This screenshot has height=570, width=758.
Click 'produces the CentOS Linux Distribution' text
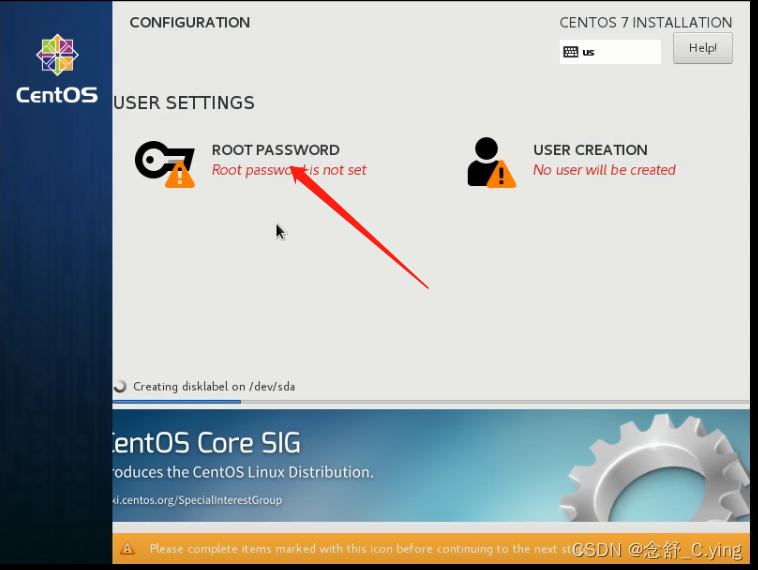pos(243,472)
